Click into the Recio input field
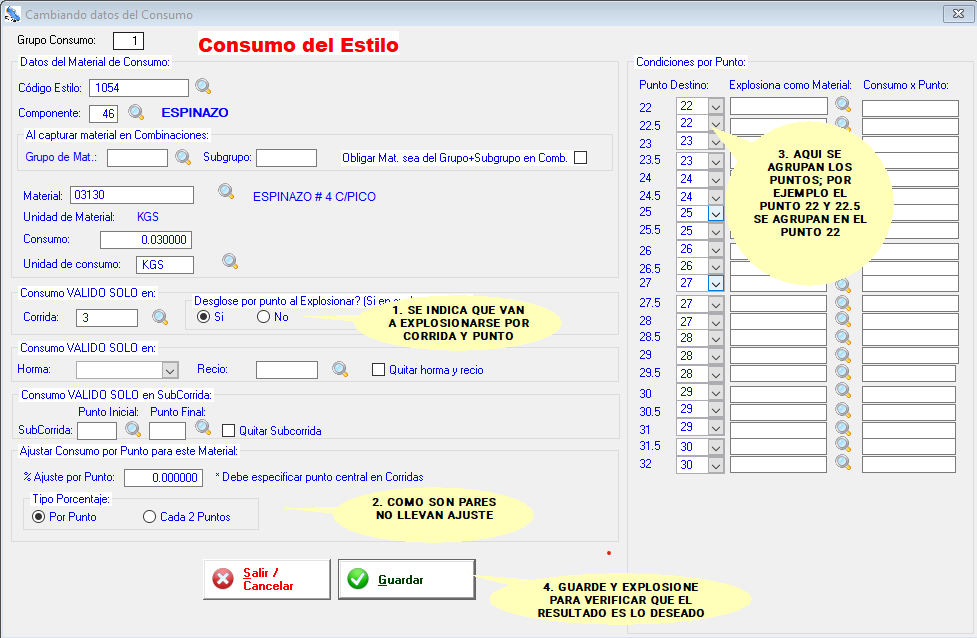The width and height of the screenshot is (977, 638). click(x=287, y=370)
